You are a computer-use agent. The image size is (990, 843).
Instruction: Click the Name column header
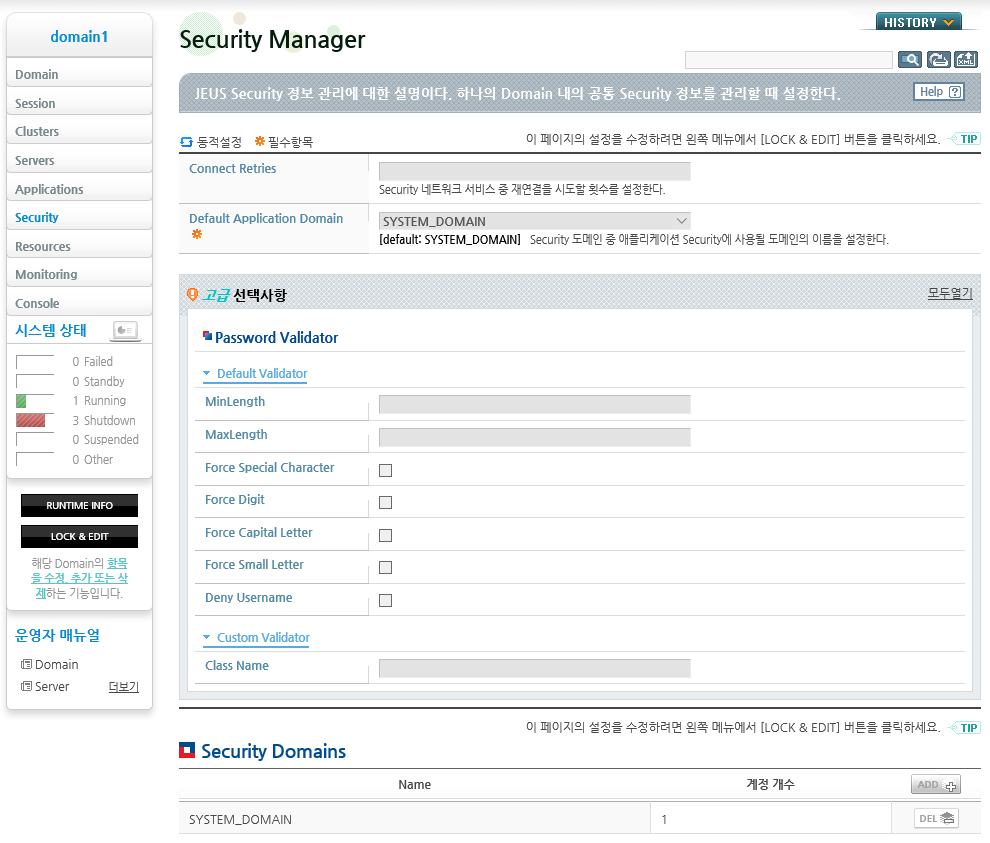(x=415, y=784)
